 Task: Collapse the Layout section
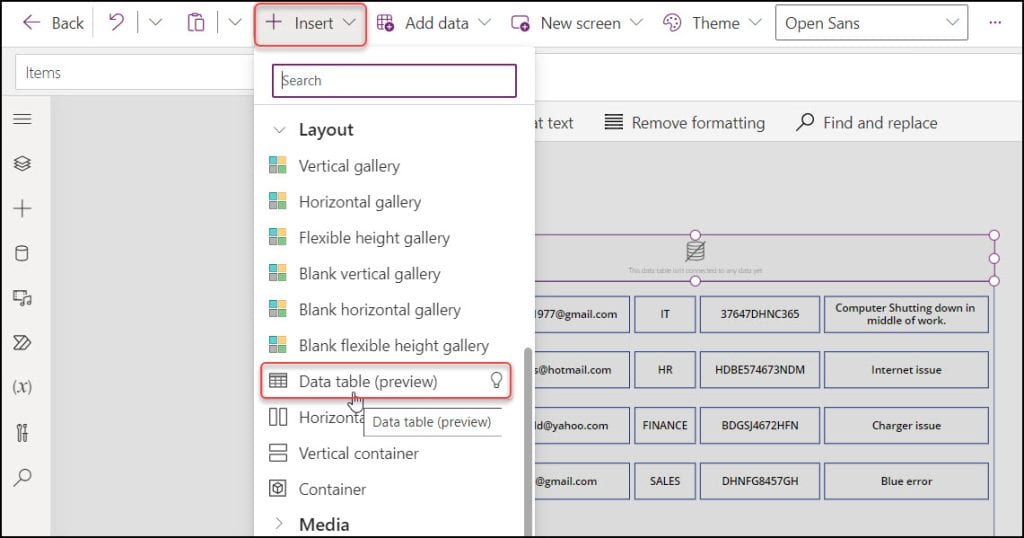pyautogui.click(x=279, y=130)
